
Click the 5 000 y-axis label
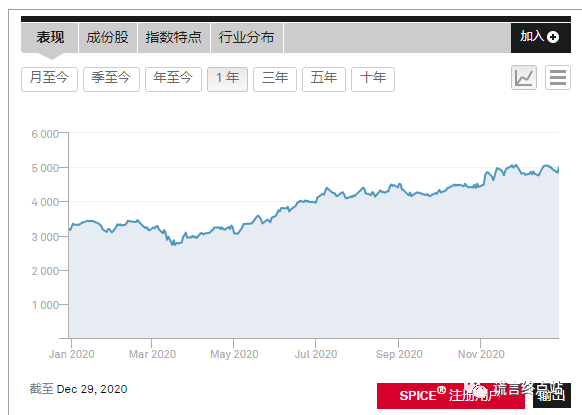pos(45,168)
